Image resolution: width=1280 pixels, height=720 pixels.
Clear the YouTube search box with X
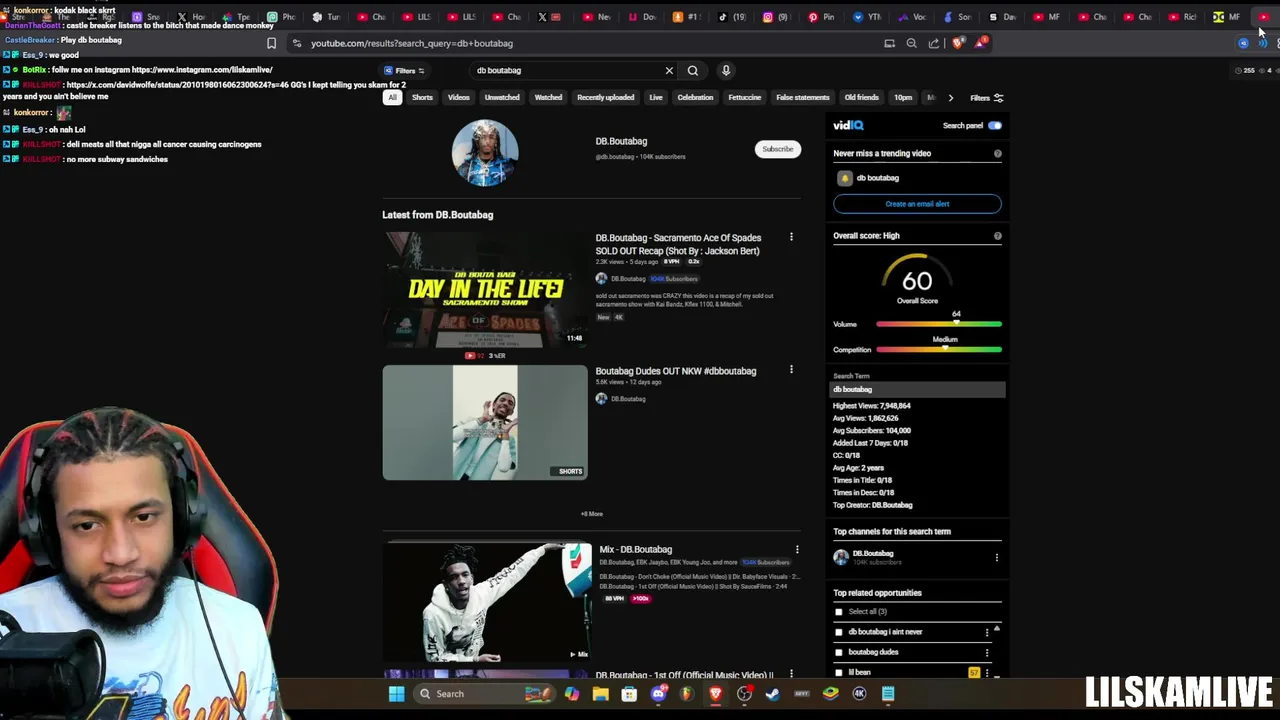coord(669,70)
